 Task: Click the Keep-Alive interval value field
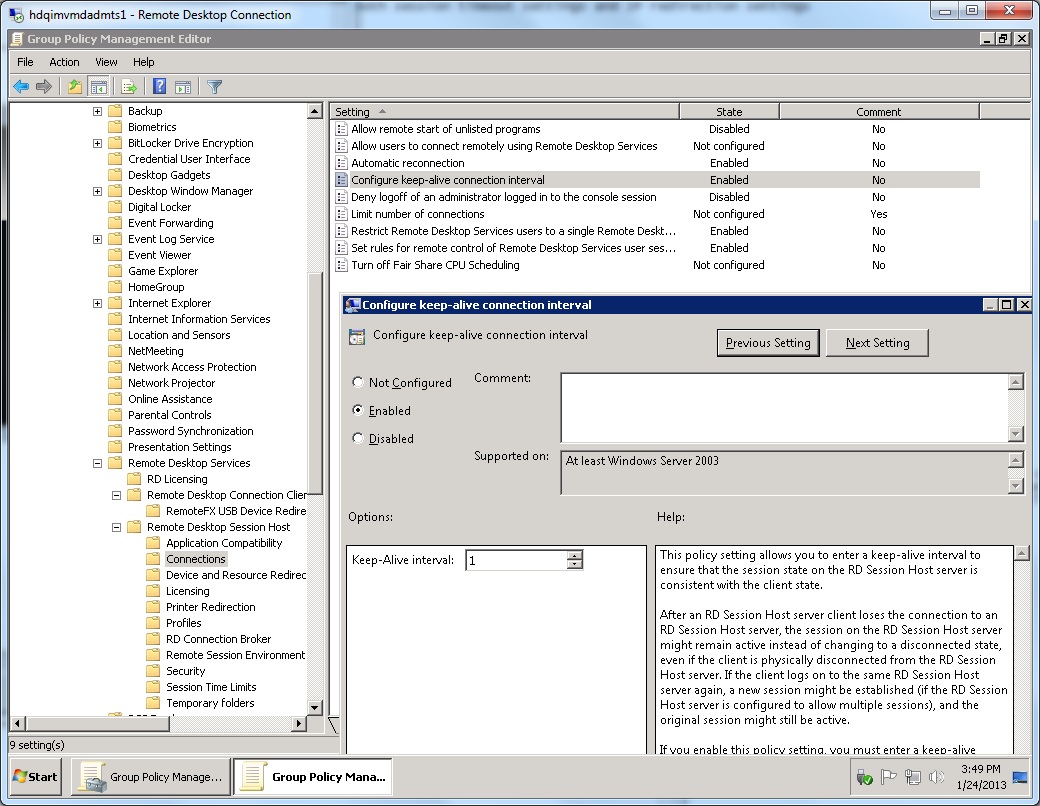coord(517,561)
